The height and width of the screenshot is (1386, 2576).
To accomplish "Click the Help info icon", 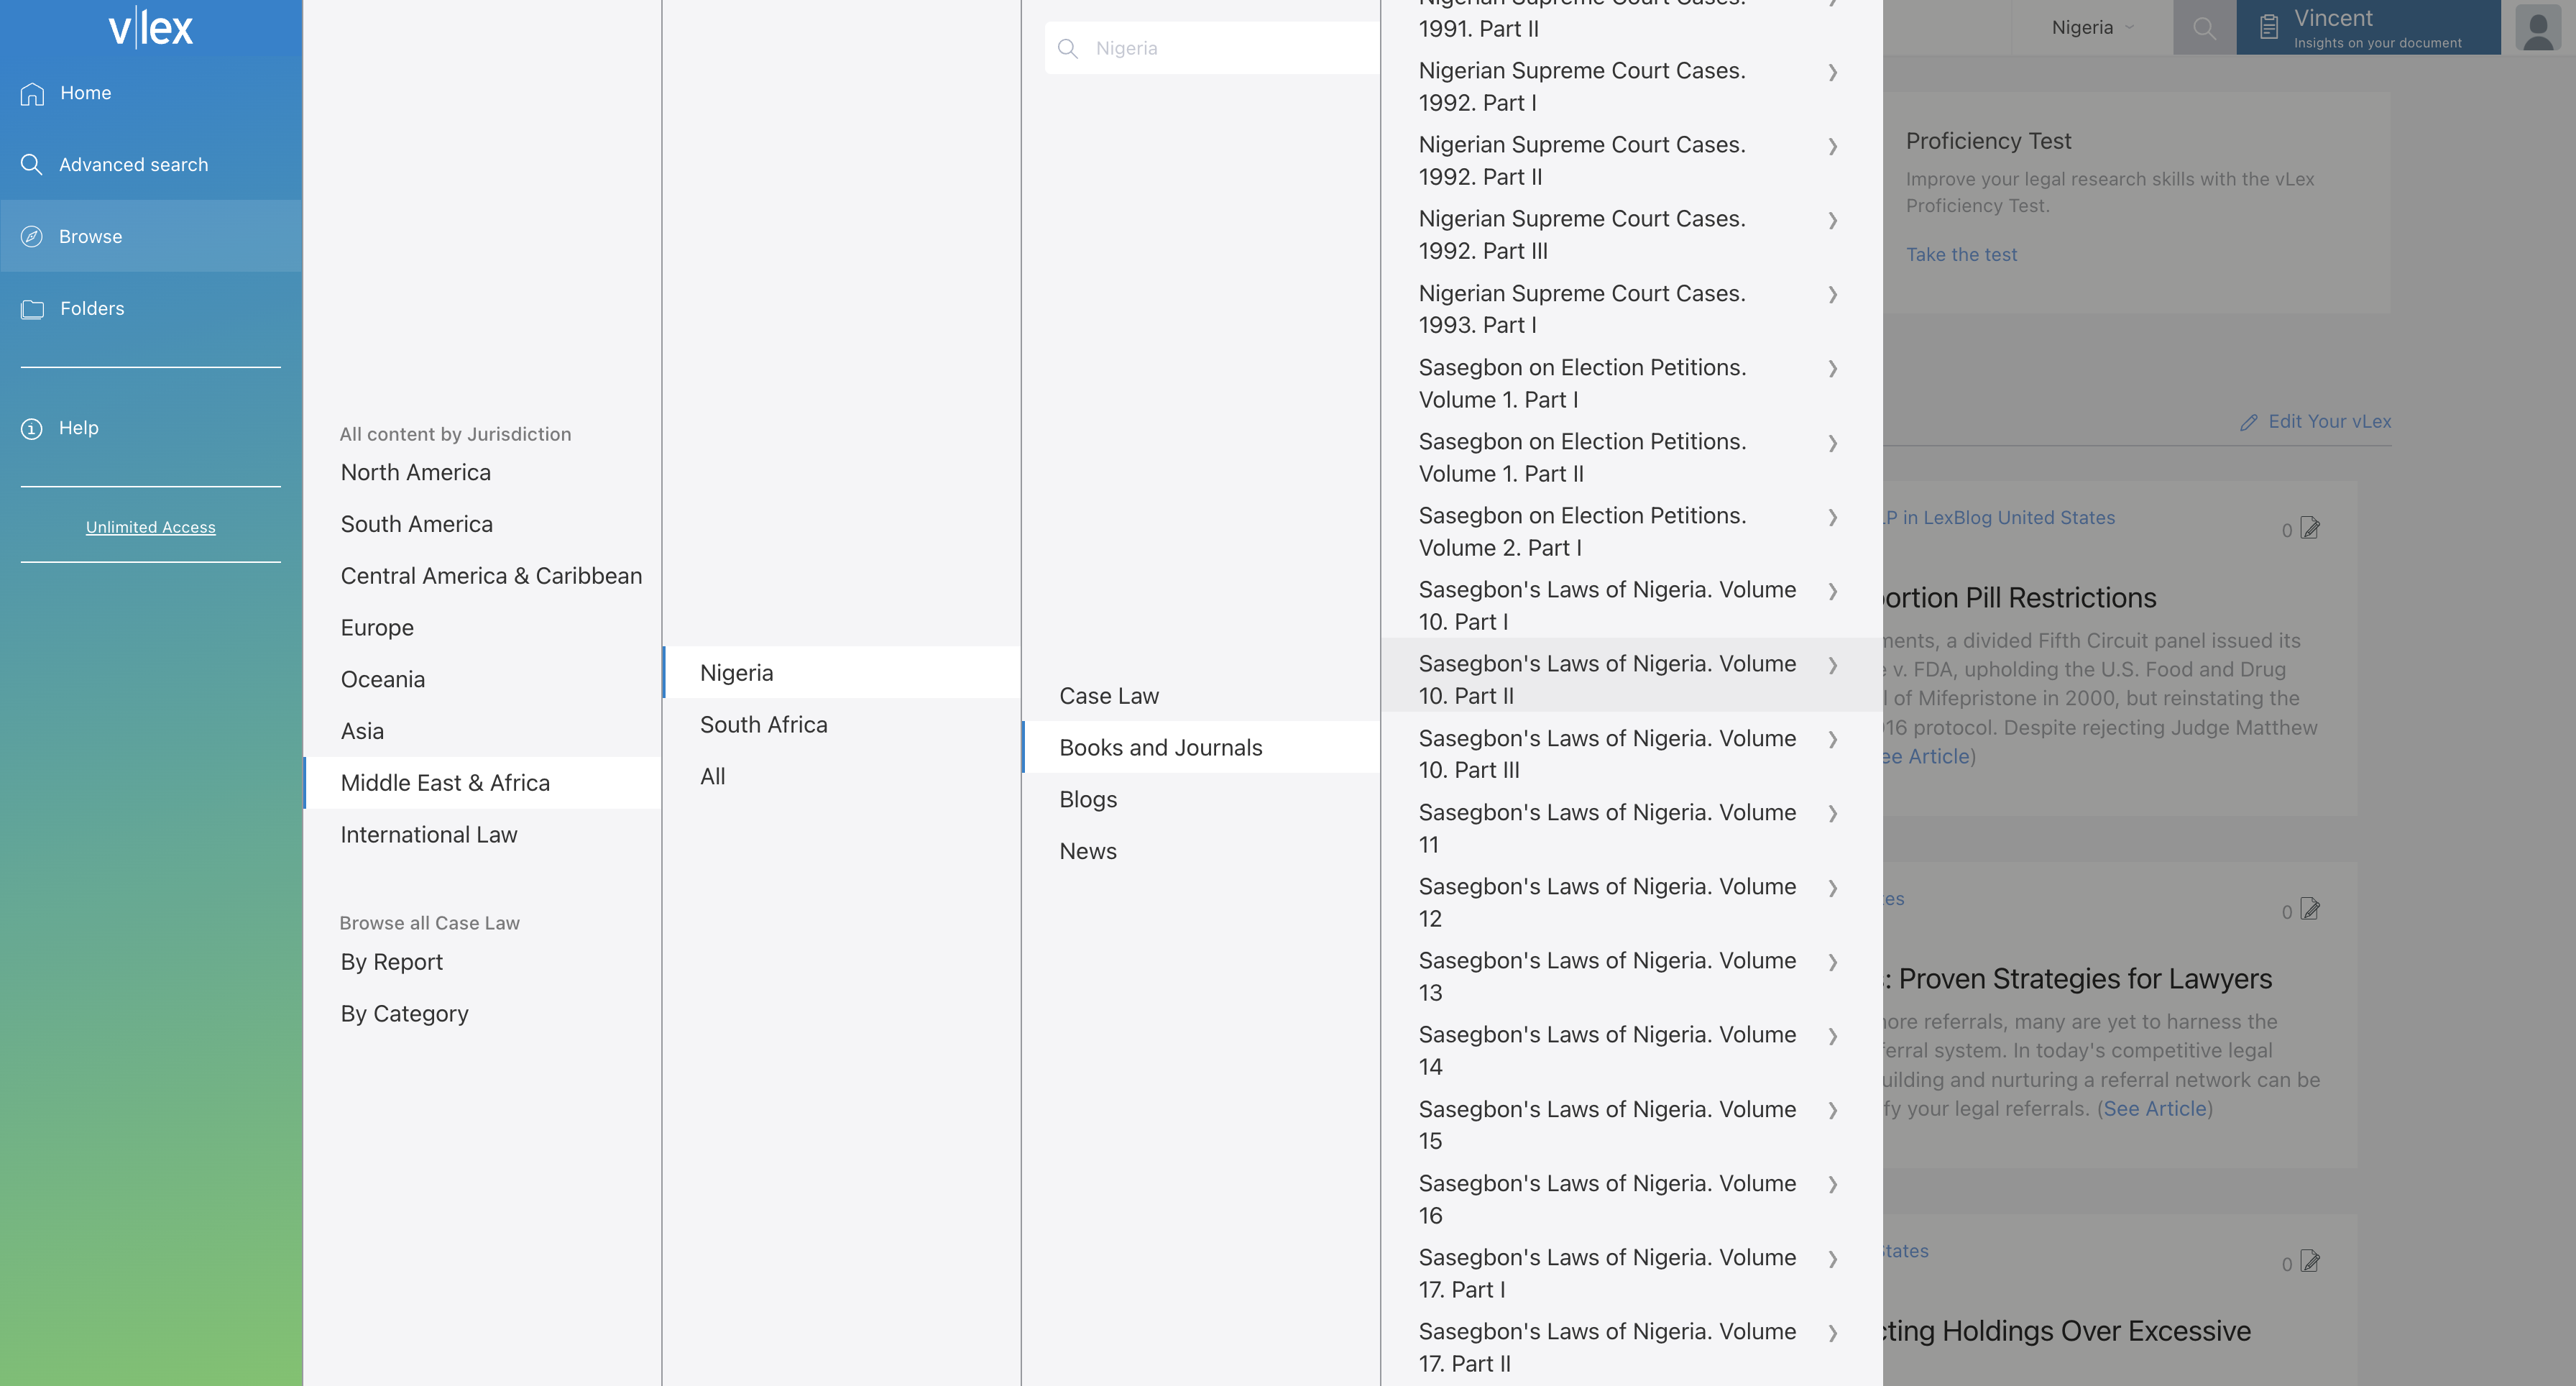I will (x=32, y=428).
